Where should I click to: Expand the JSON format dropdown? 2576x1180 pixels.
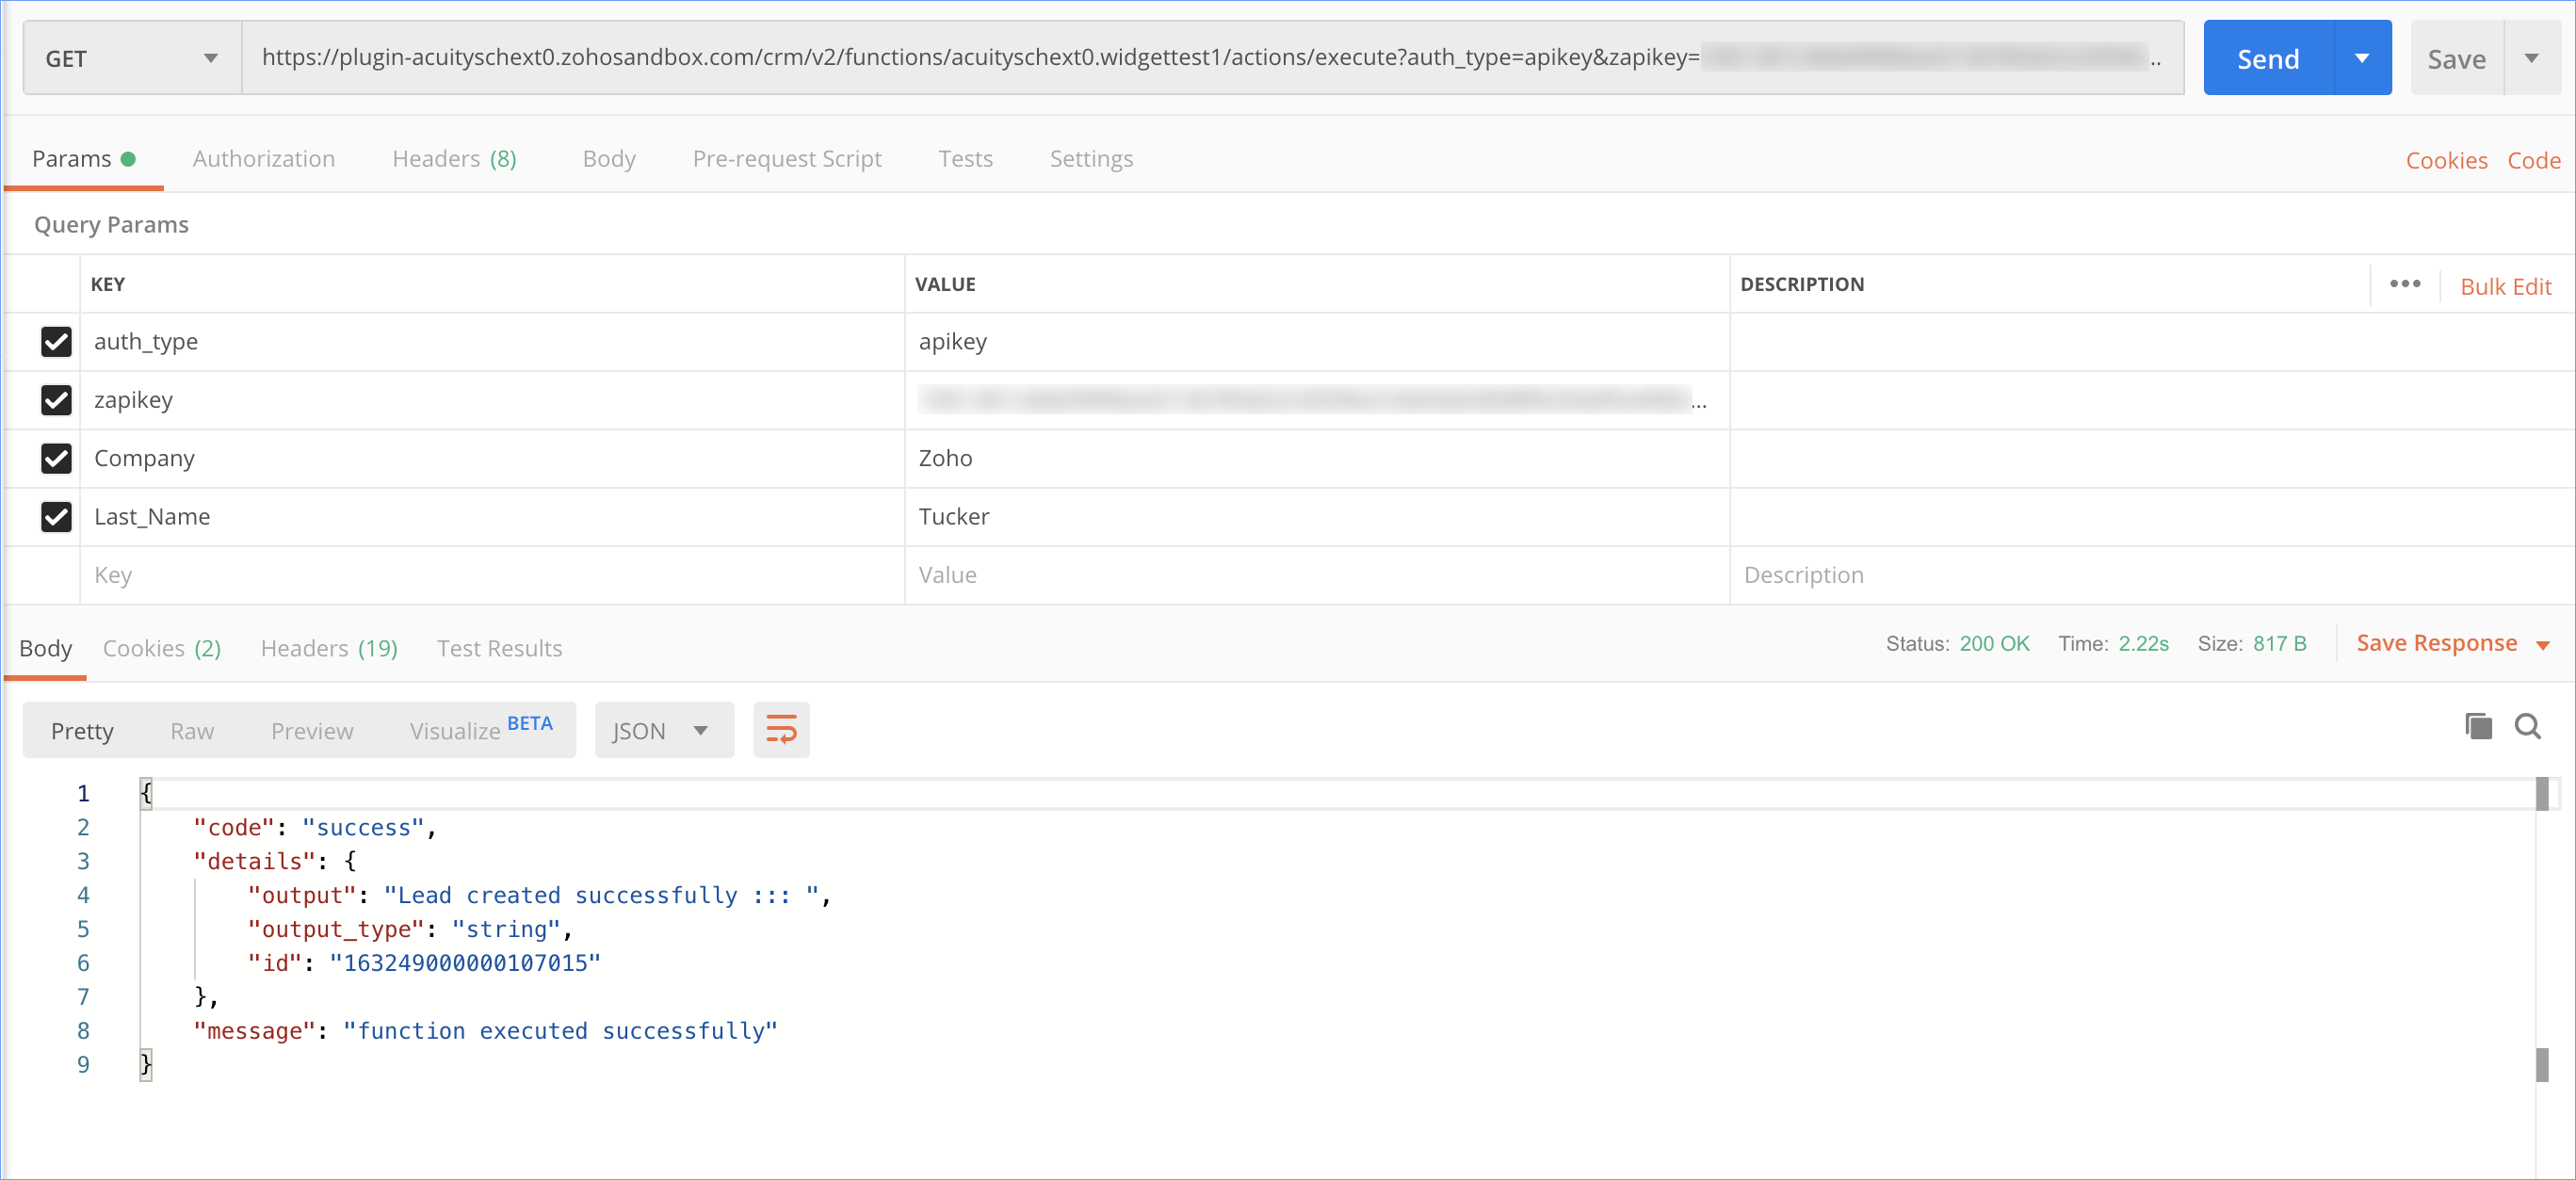(x=663, y=731)
